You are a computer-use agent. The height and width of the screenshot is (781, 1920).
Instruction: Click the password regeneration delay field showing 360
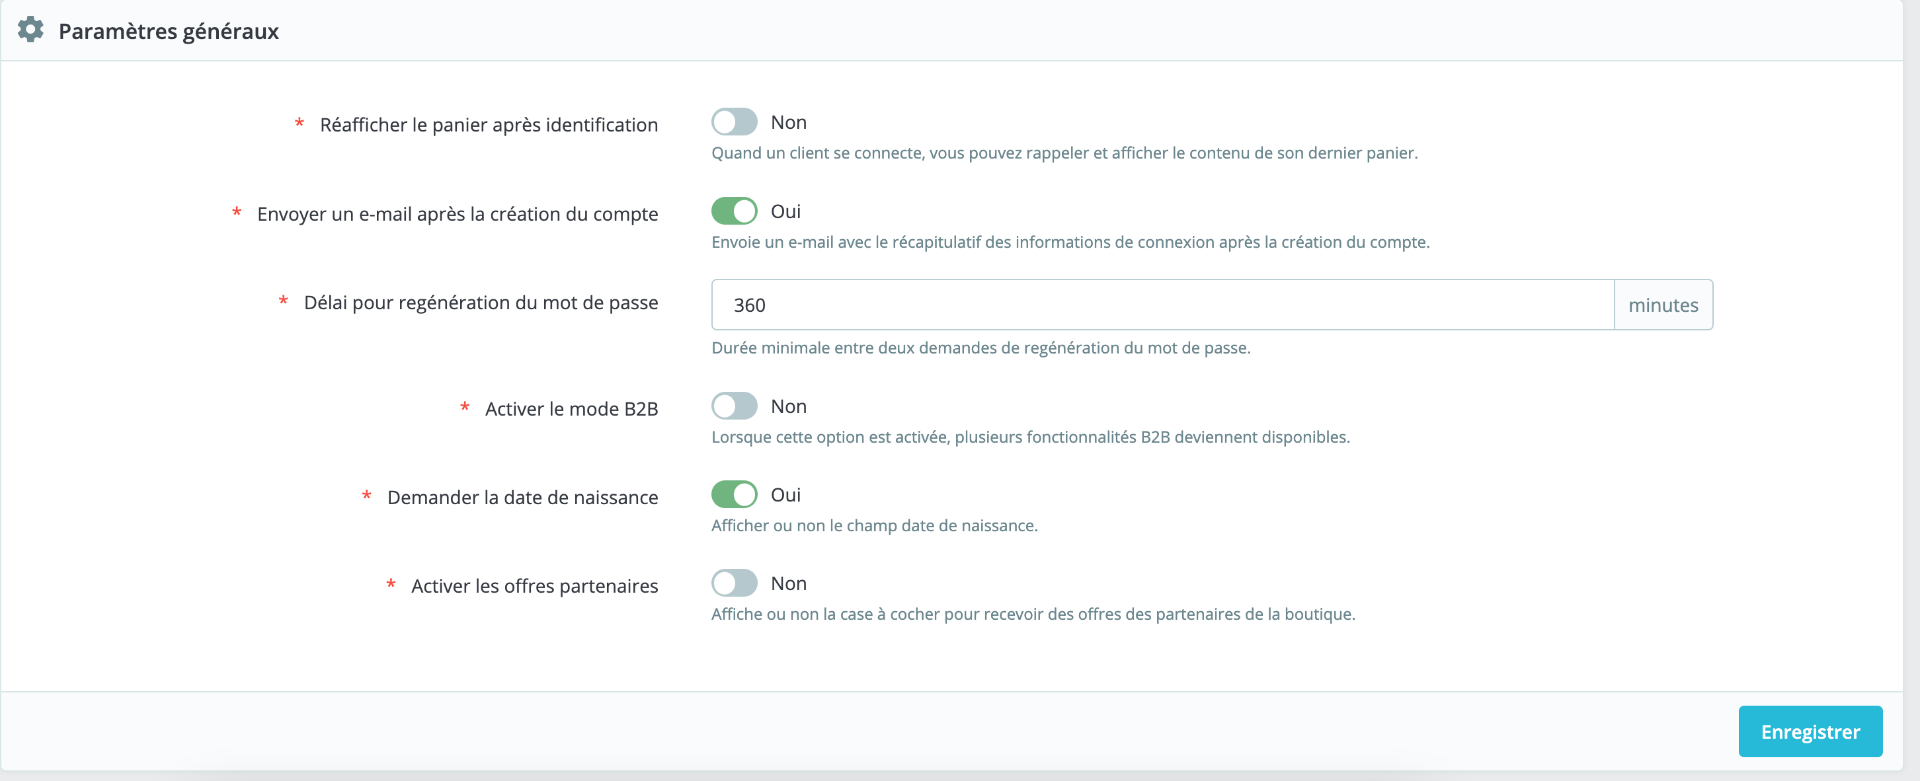(1162, 305)
